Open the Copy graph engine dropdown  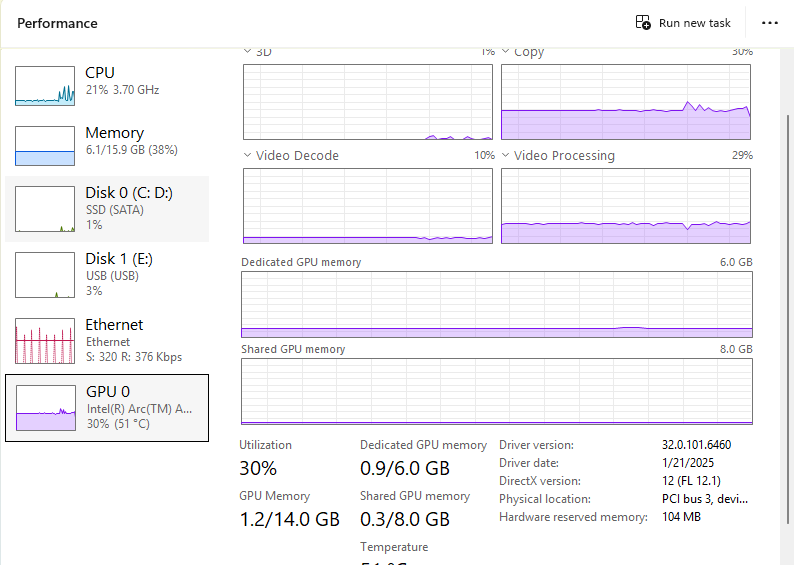(x=506, y=51)
